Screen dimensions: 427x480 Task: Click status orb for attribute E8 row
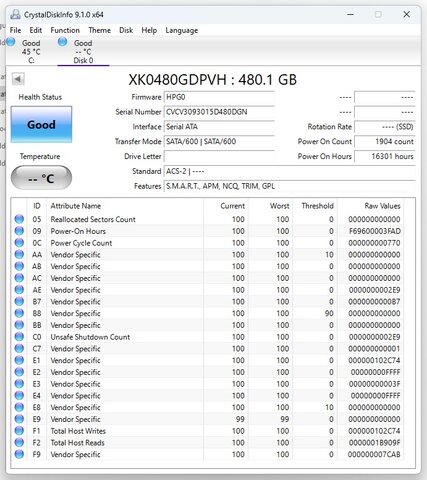(x=19, y=407)
